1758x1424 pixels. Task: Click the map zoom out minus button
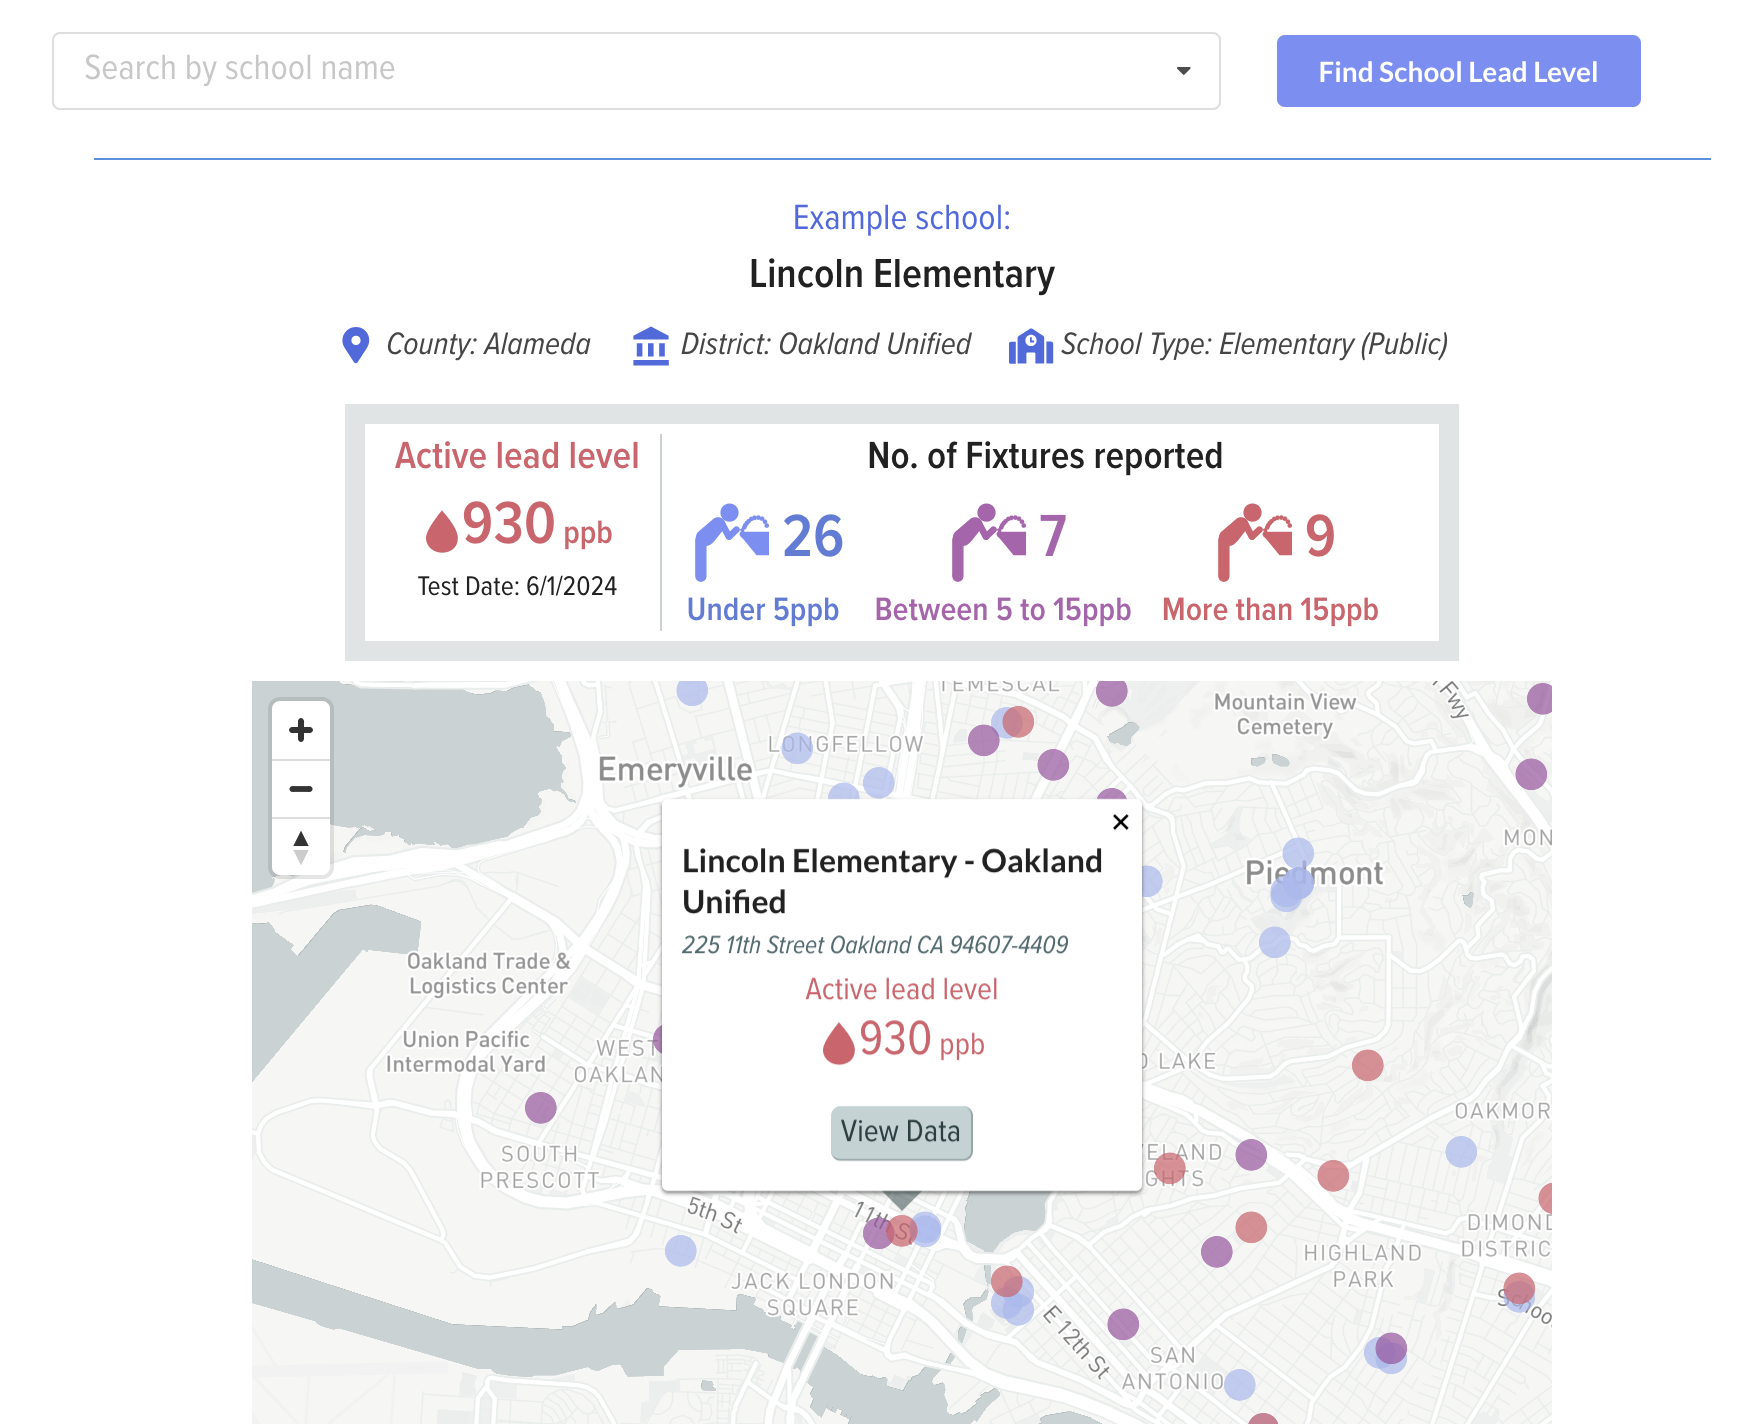301,789
